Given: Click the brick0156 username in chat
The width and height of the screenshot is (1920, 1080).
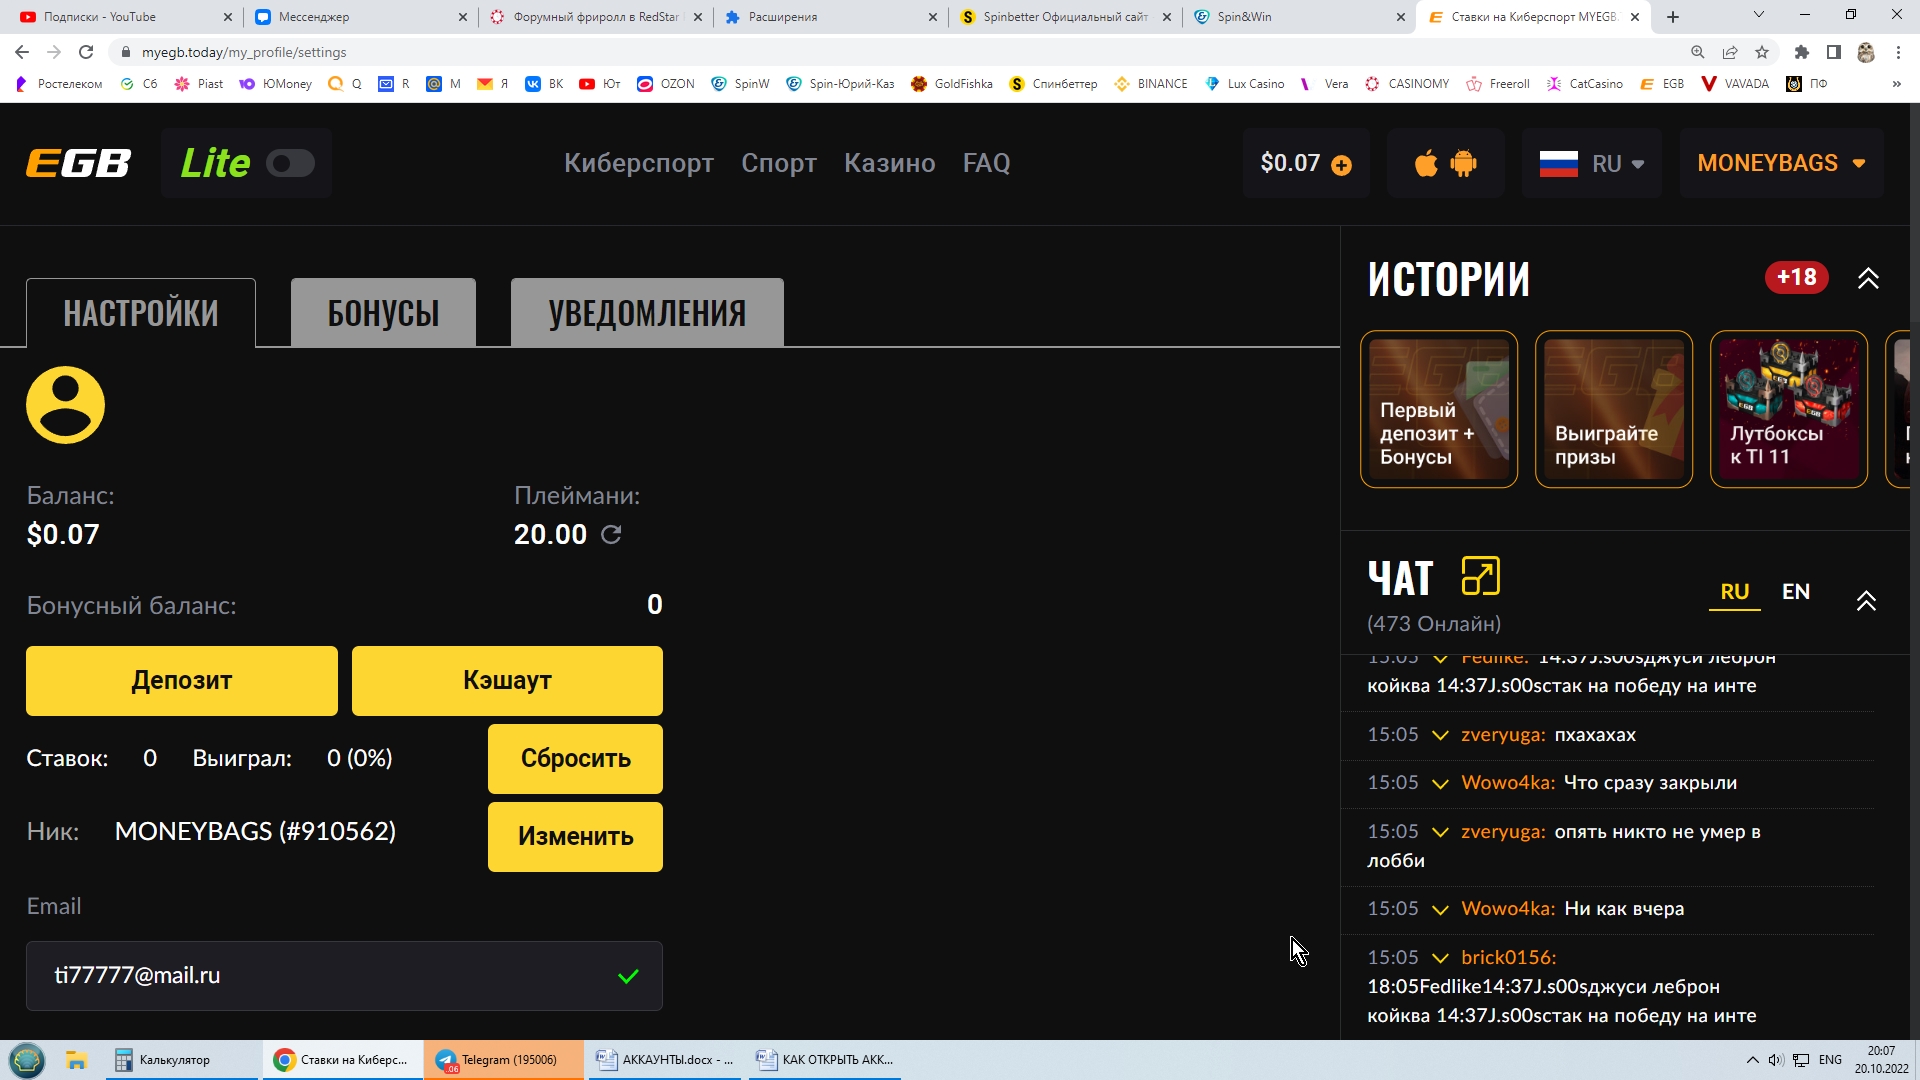Looking at the screenshot, I should tap(1508, 958).
